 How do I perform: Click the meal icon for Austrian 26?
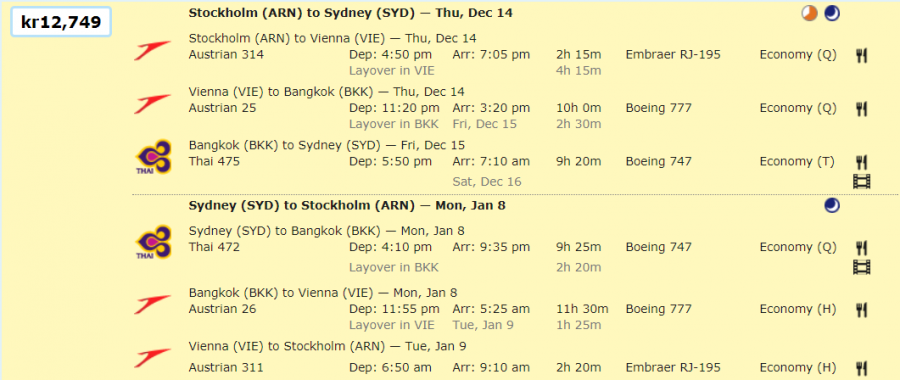[861, 310]
